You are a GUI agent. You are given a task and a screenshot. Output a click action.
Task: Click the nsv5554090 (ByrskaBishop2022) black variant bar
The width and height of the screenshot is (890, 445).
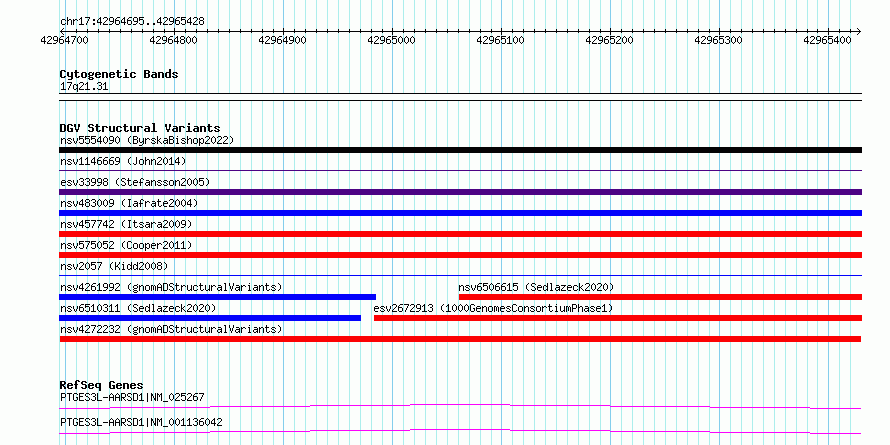(x=460, y=150)
